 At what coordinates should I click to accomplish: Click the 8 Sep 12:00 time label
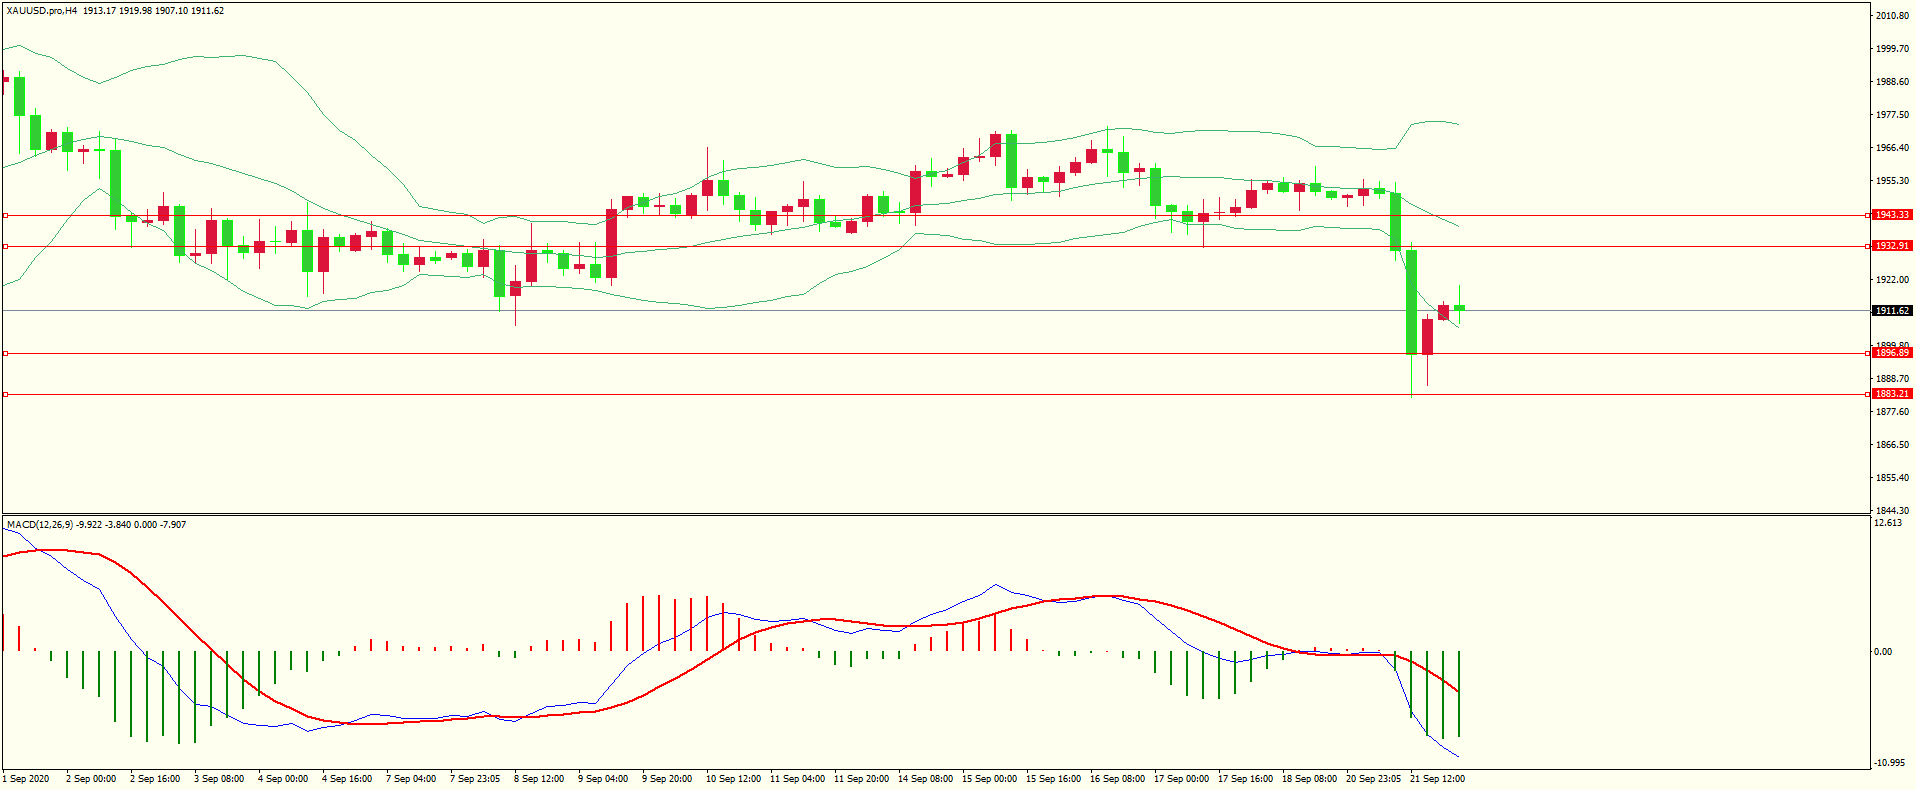[x=539, y=779]
